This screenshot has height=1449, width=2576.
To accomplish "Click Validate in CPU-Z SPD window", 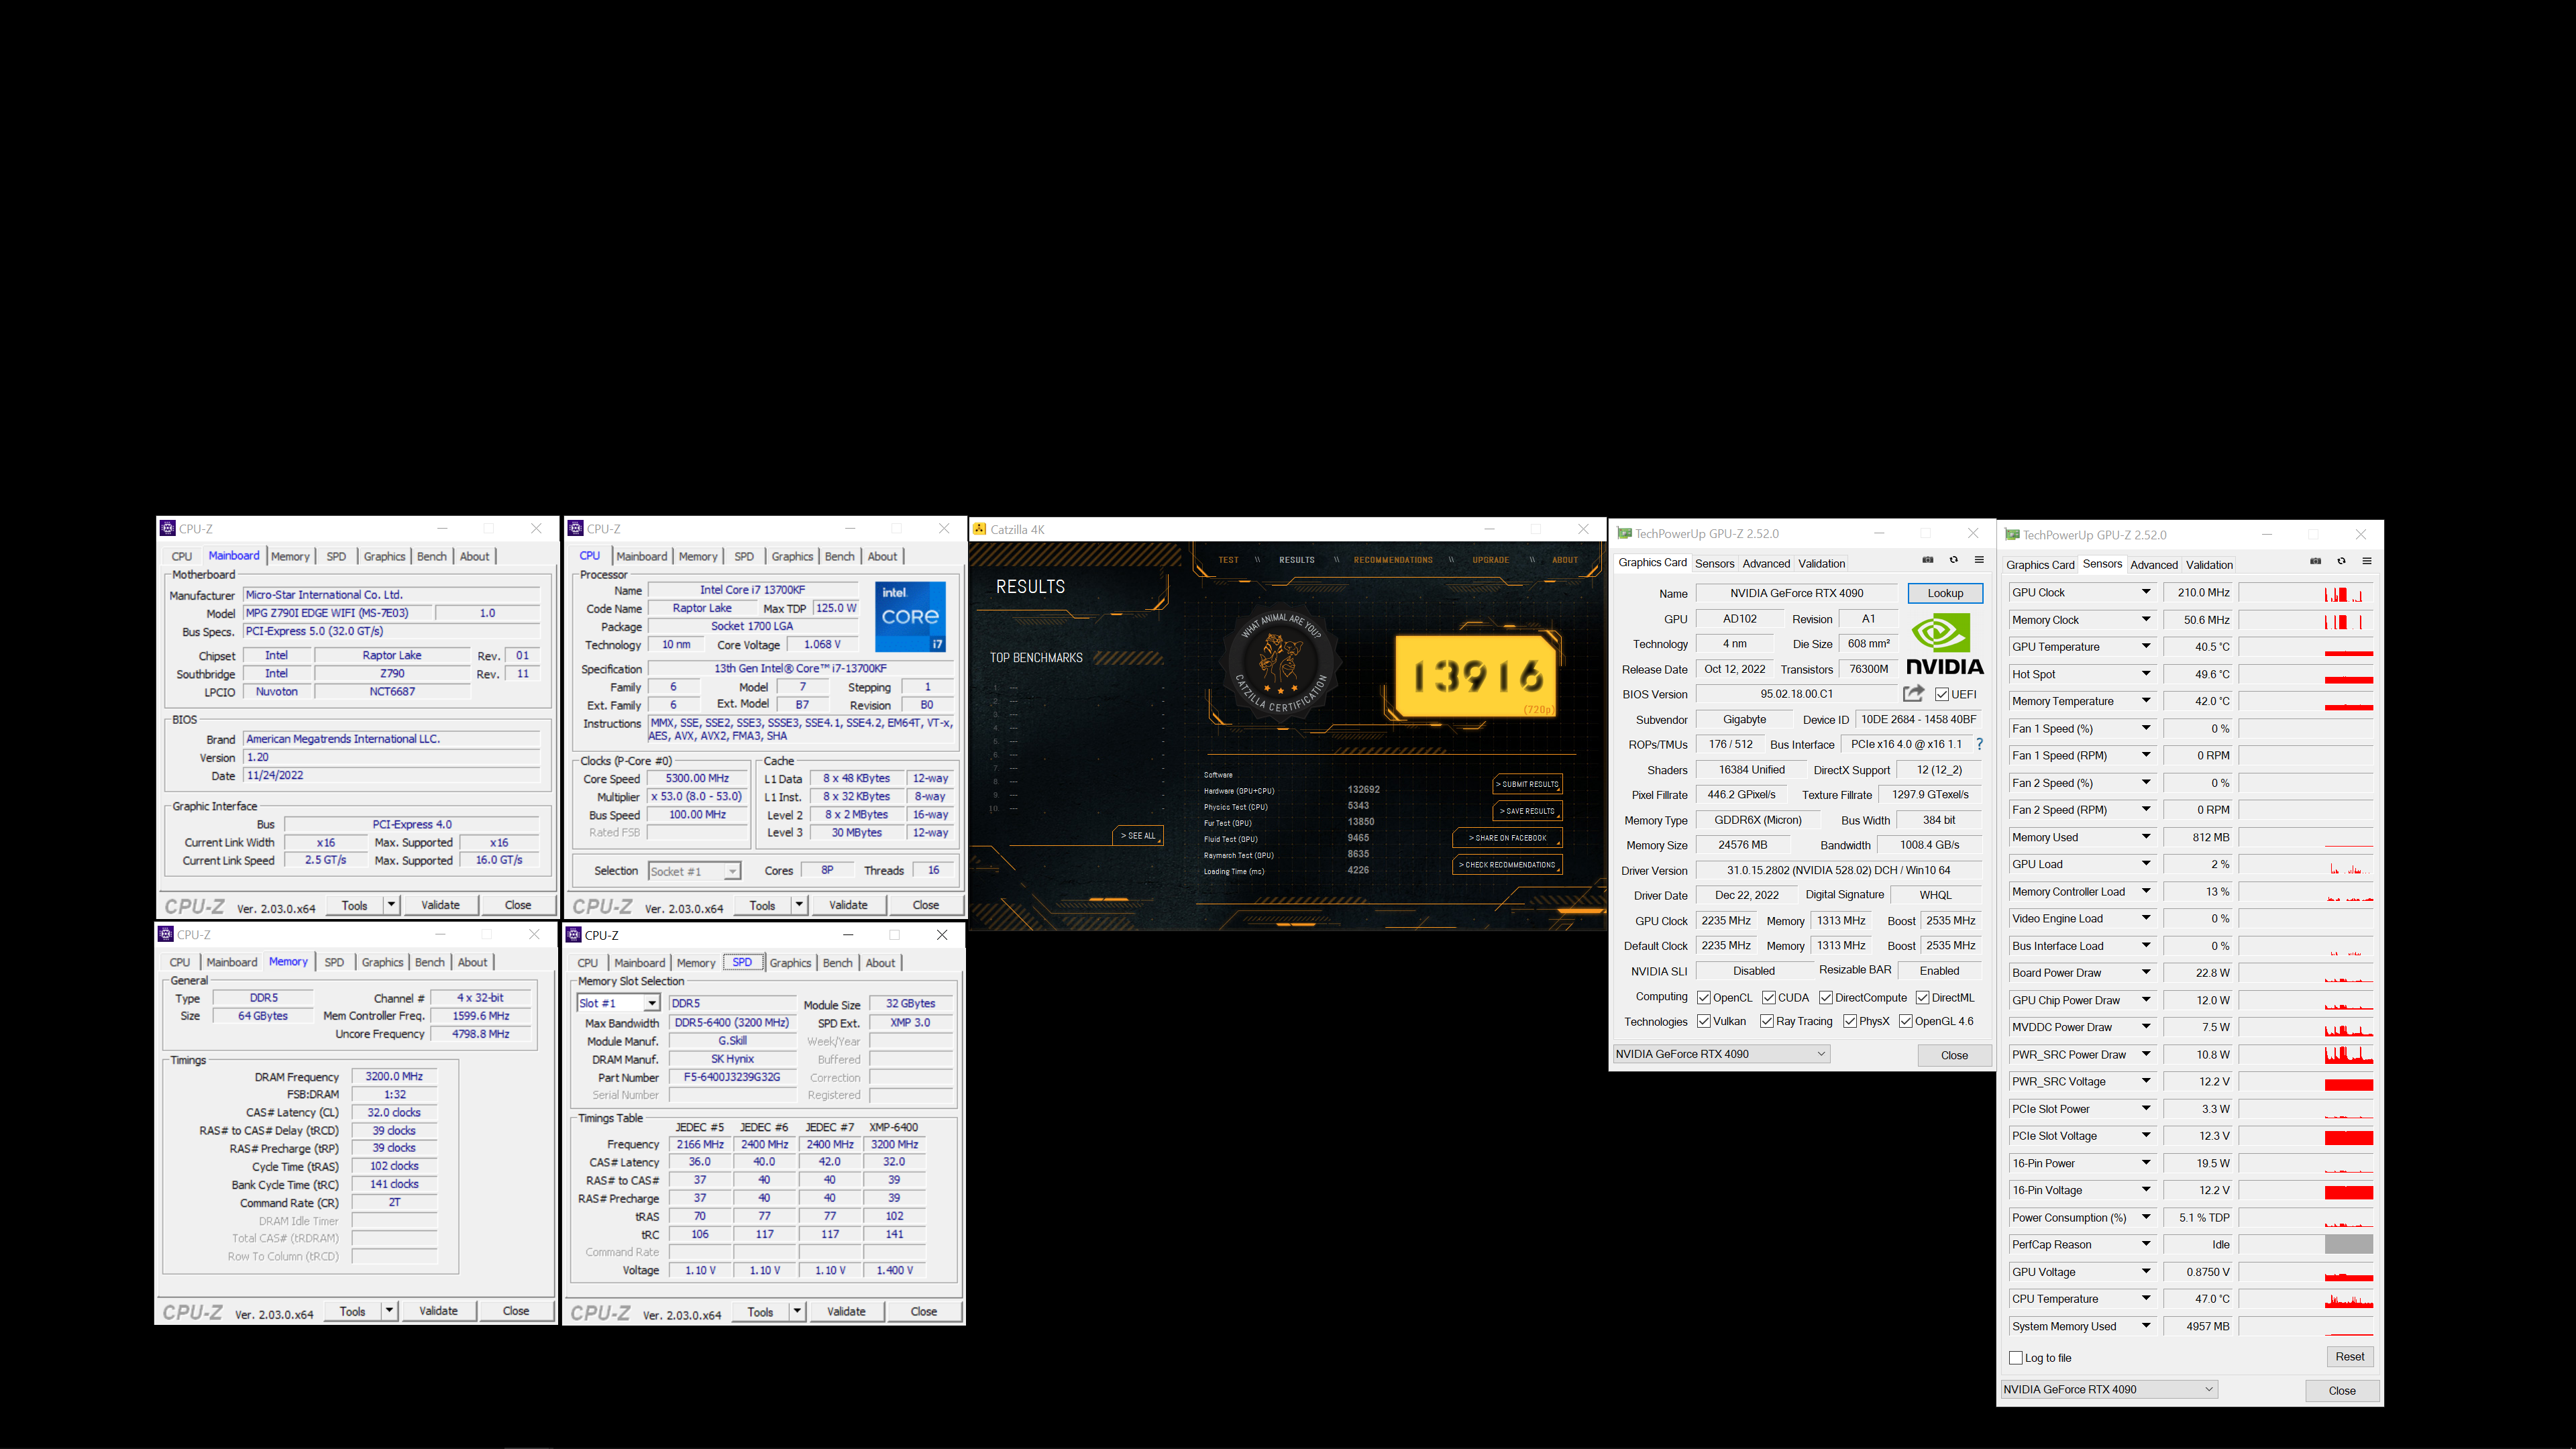I will tap(846, 1311).
